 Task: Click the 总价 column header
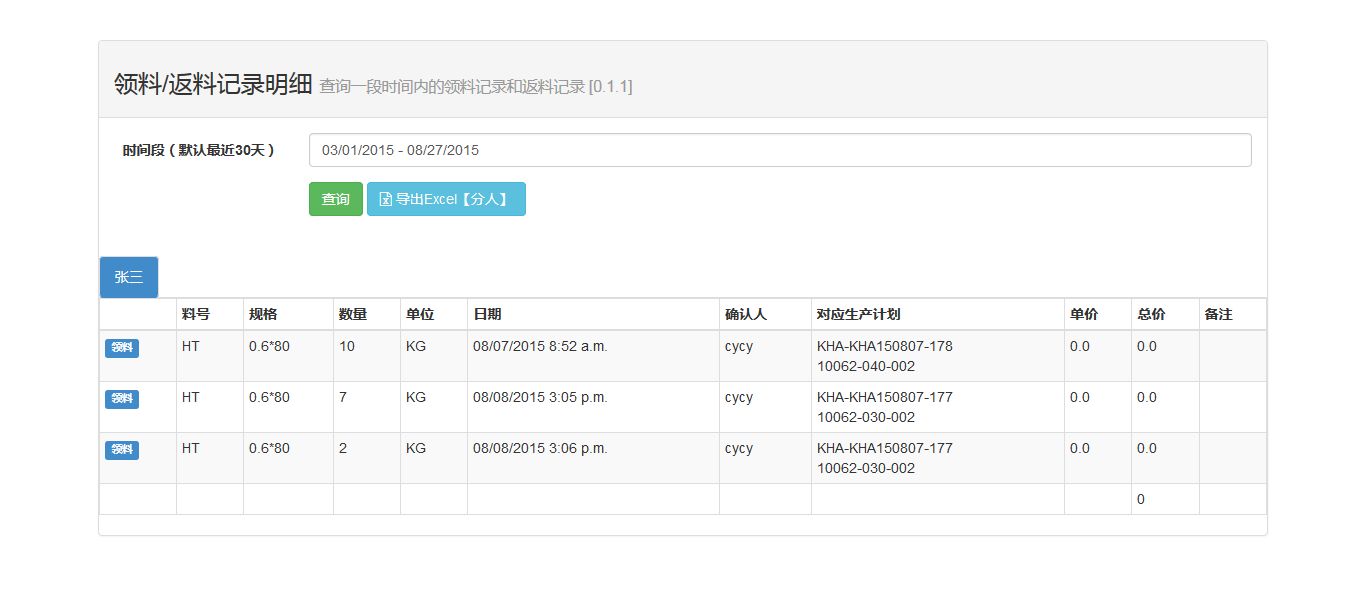pos(1151,314)
